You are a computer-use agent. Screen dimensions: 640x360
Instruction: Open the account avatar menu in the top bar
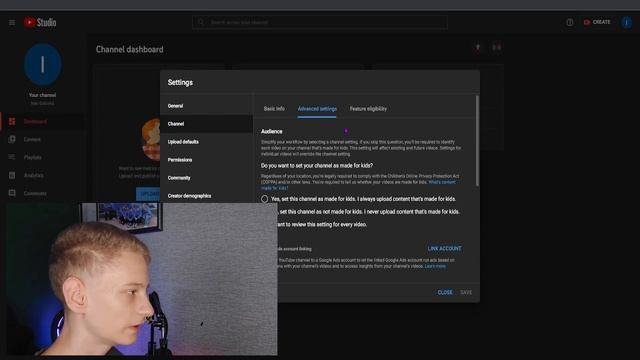627,22
